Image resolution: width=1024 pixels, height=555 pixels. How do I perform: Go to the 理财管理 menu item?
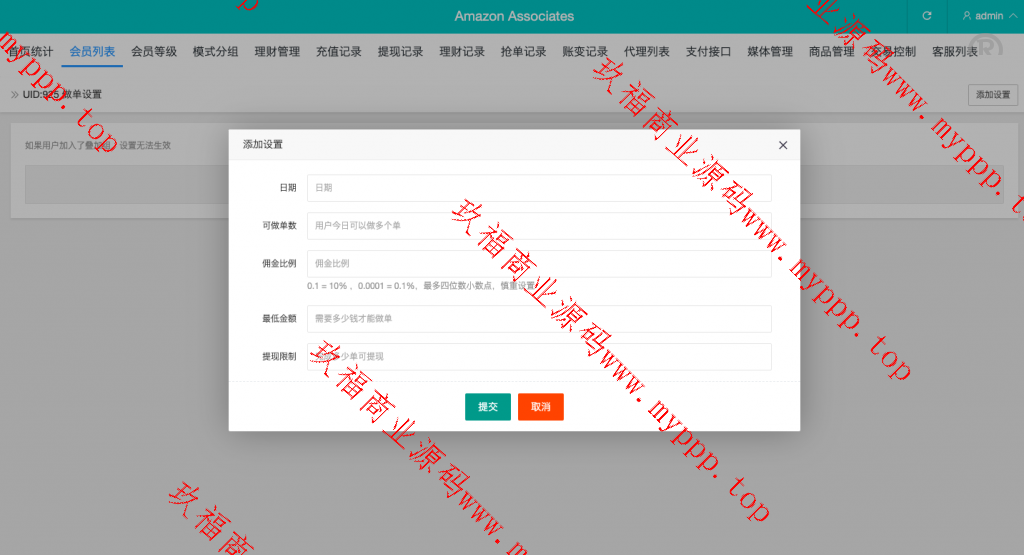[277, 52]
